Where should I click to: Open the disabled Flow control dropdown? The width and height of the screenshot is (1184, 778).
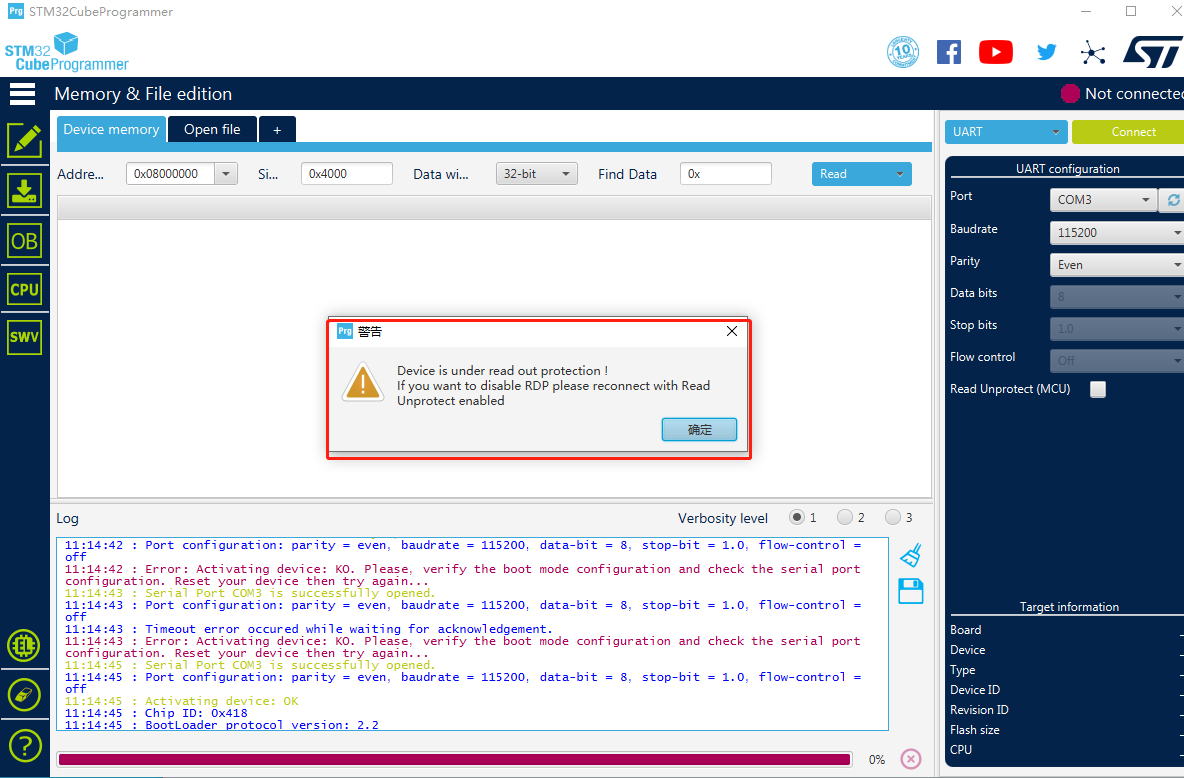point(1117,360)
